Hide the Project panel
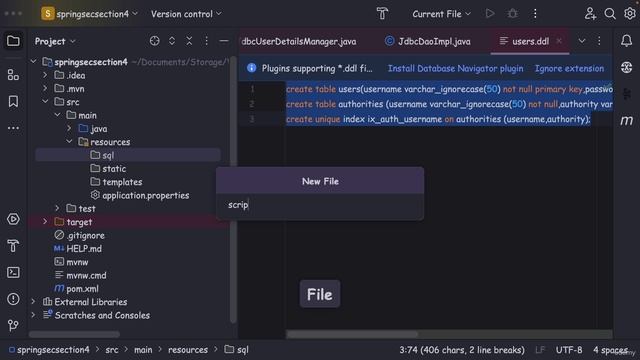The image size is (640, 360). click(224, 41)
